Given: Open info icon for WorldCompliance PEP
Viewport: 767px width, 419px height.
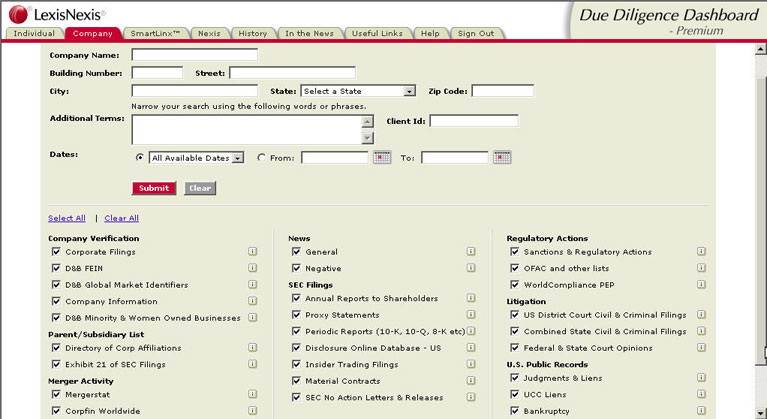Looking at the screenshot, I should [701, 285].
